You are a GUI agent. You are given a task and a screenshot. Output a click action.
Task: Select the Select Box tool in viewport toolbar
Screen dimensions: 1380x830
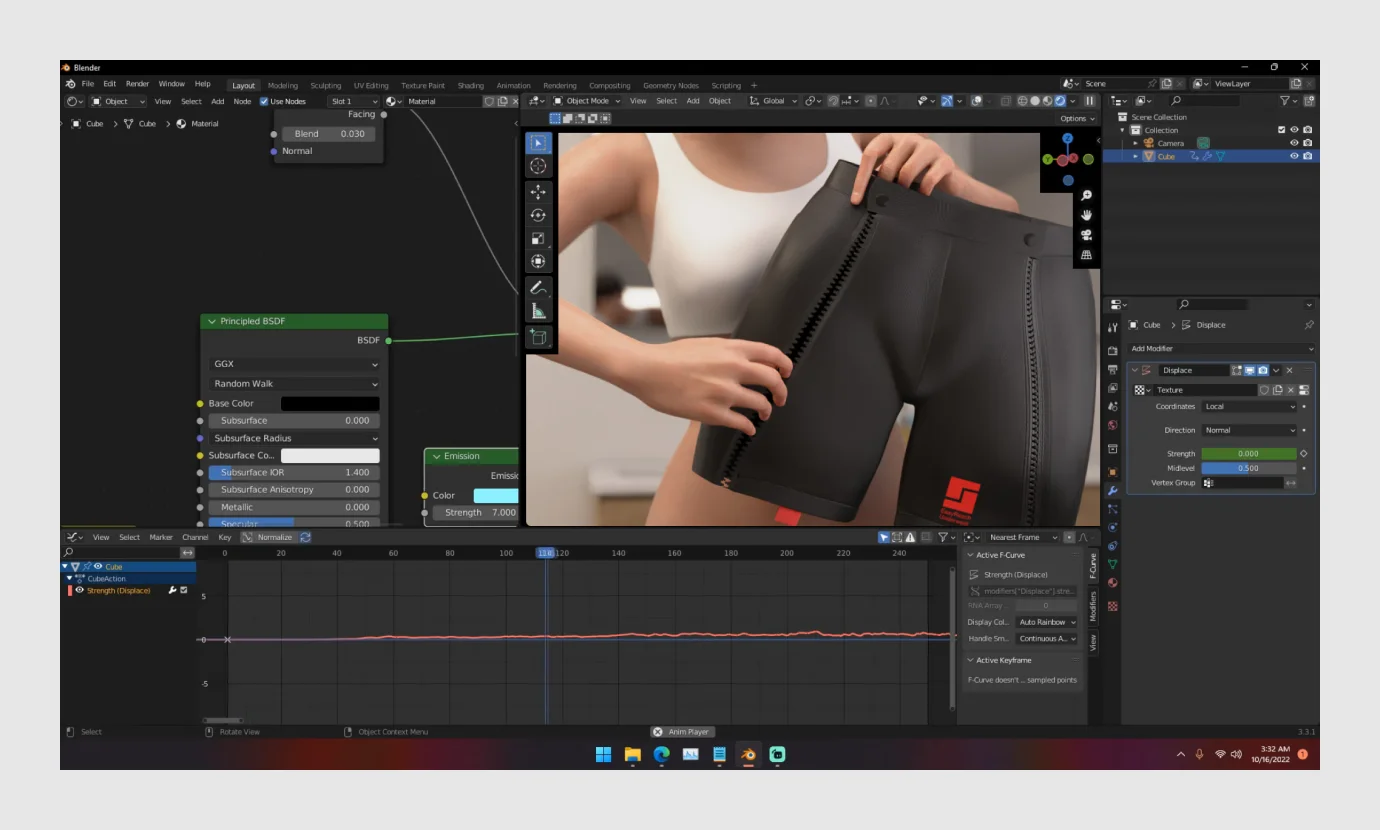(x=538, y=143)
